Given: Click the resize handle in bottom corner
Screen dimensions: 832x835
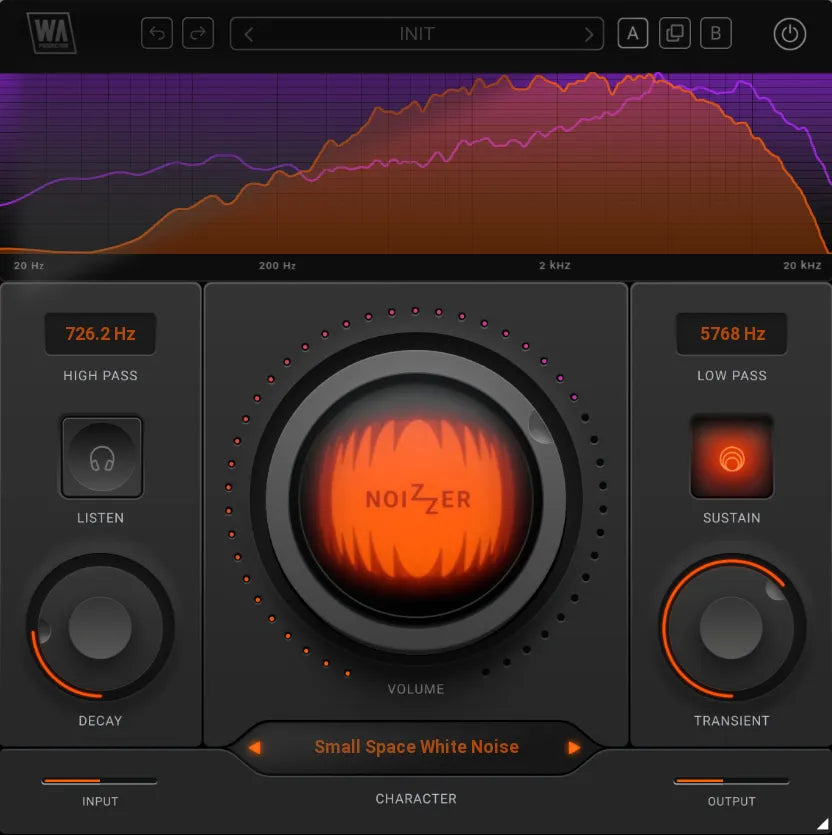Looking at the screenshot, I should click(x=822, y=825).
